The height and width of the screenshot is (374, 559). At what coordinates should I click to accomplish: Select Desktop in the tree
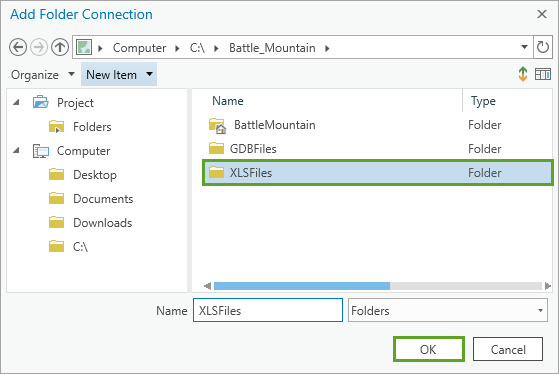[95, 175]
